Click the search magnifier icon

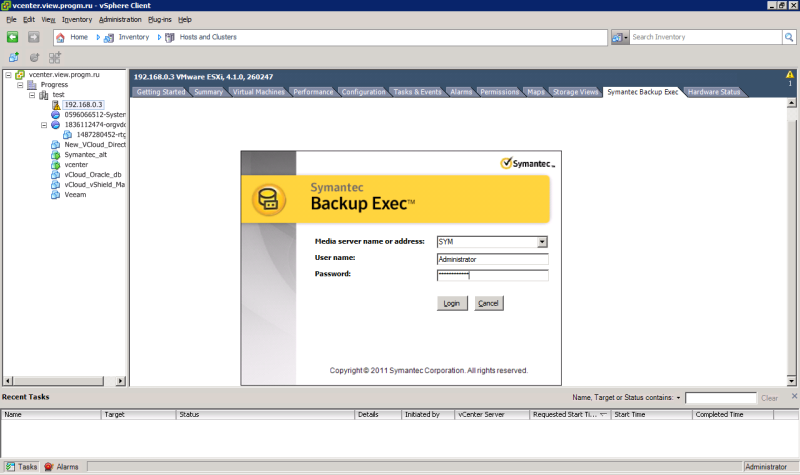[789, 37]
